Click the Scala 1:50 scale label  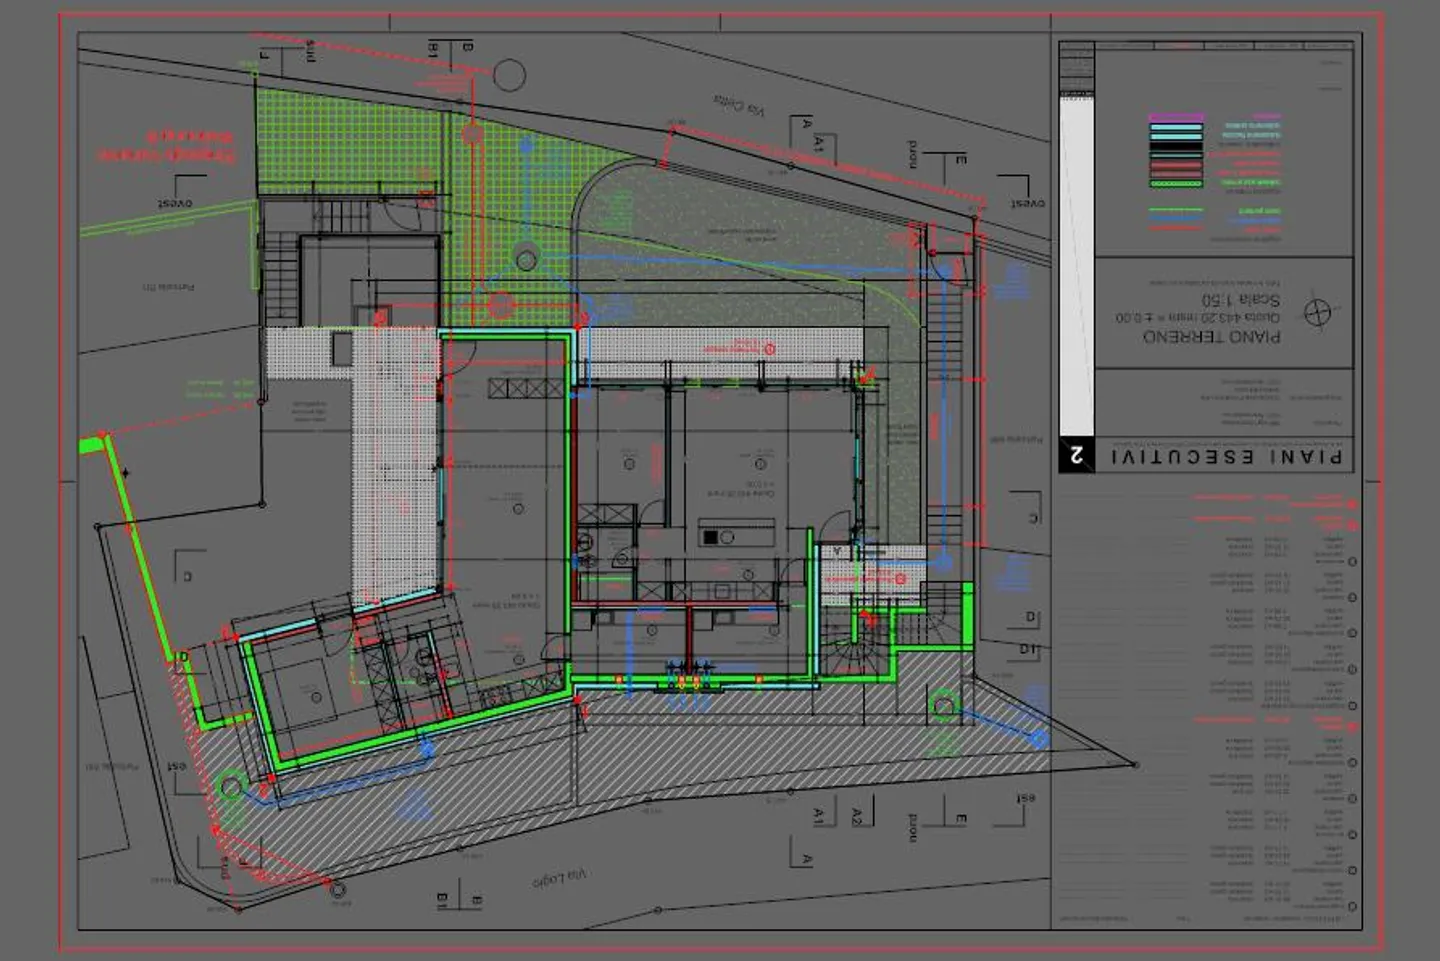[x=1240, y=300]
